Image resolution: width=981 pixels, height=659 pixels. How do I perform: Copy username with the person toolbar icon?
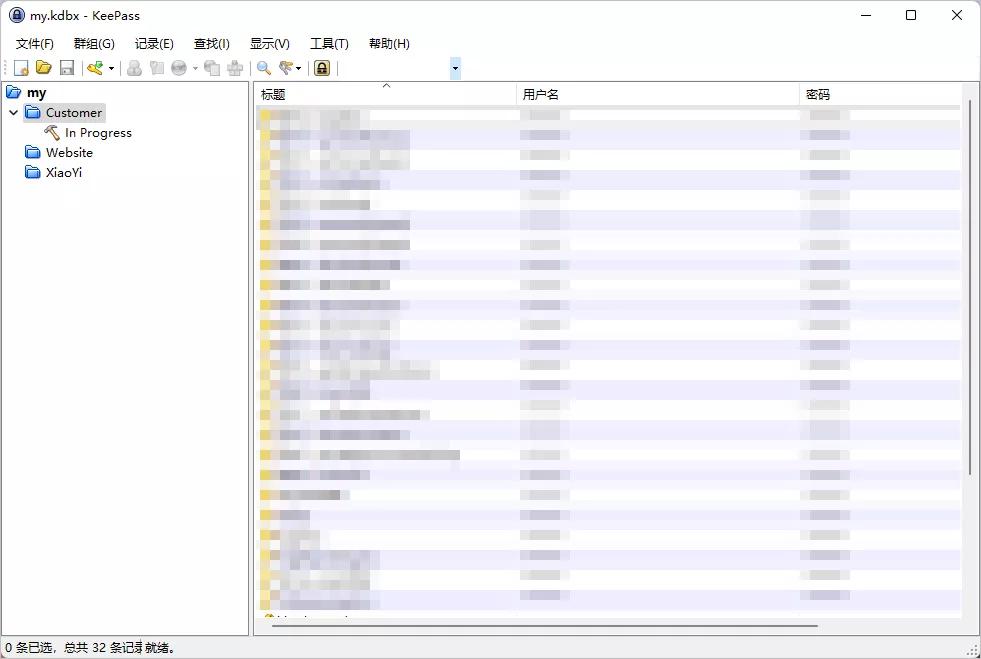[134, 67]
